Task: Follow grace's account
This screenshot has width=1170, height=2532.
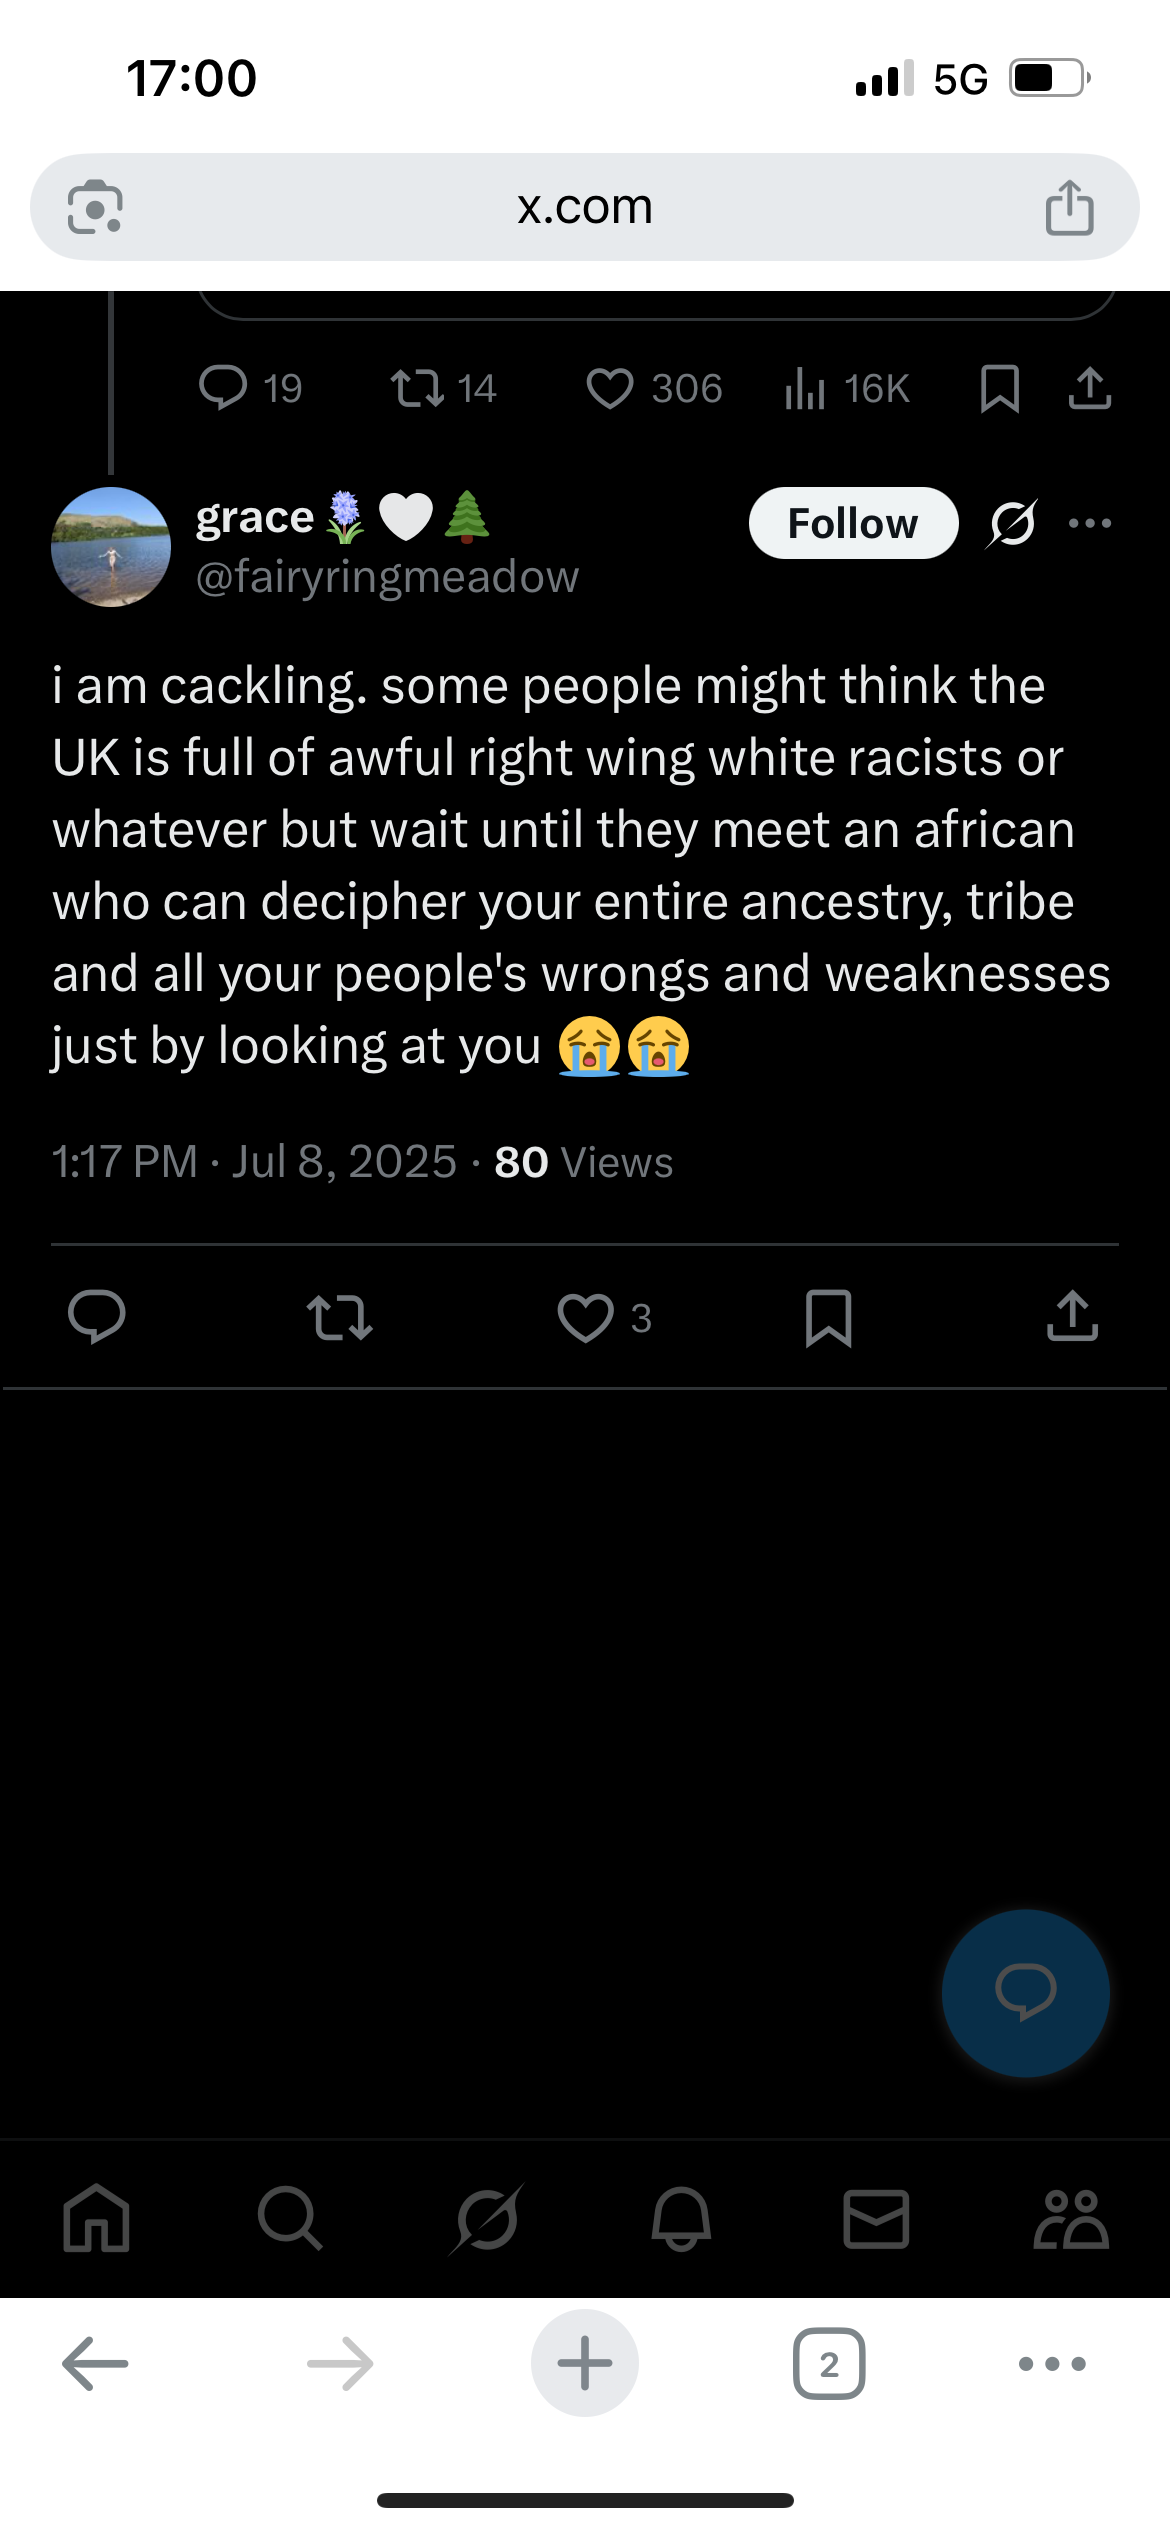Action: (x=853, y=523)
